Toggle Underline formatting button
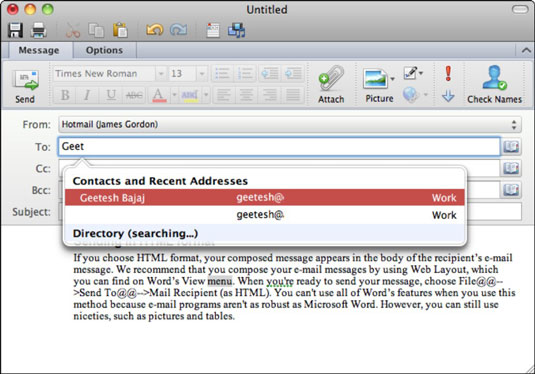535x374 pixels. point(111,95)
